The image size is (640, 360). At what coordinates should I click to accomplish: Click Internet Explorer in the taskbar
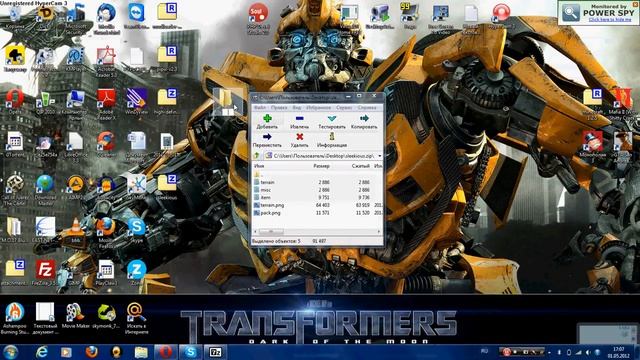[x=42, y=352]
